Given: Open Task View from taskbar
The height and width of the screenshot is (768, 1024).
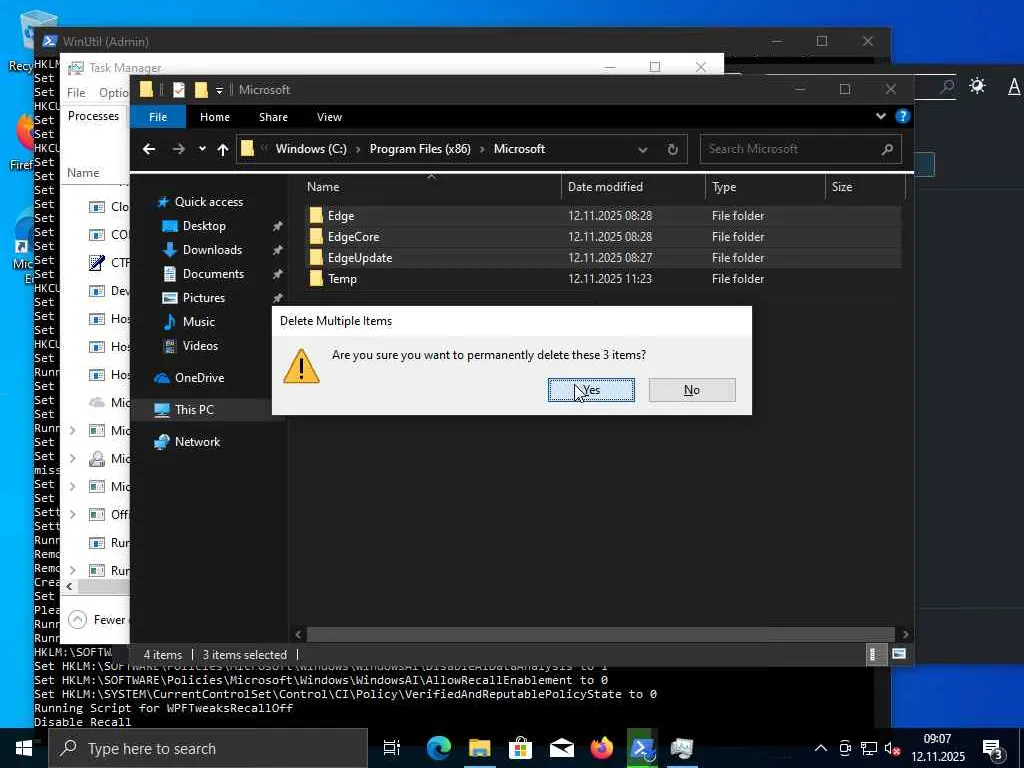Looking at the screenshot, I should point(391,748).
